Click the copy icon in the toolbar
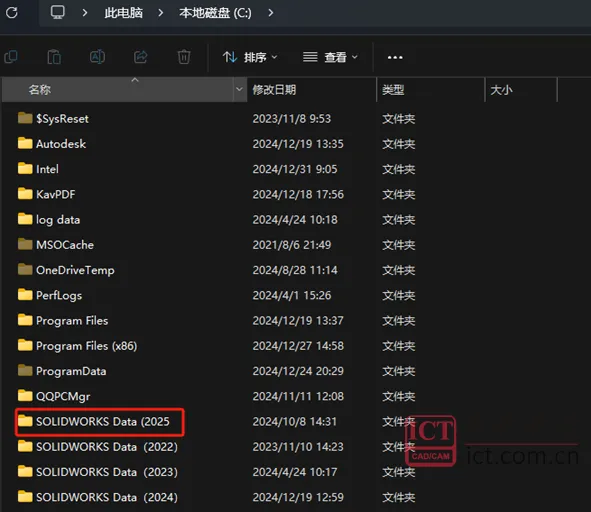The image size is (591, 512). [11, 57]
